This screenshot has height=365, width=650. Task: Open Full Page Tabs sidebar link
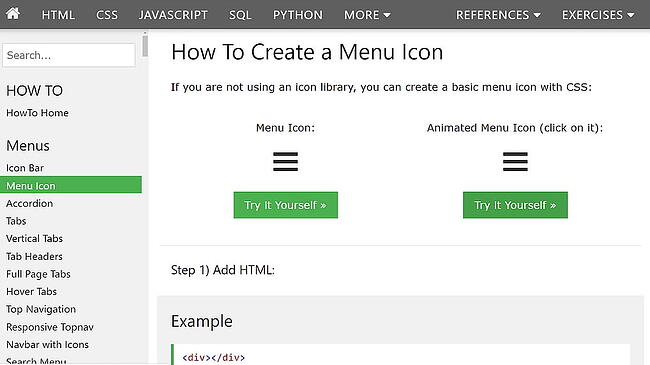click(x=38, y=274)
